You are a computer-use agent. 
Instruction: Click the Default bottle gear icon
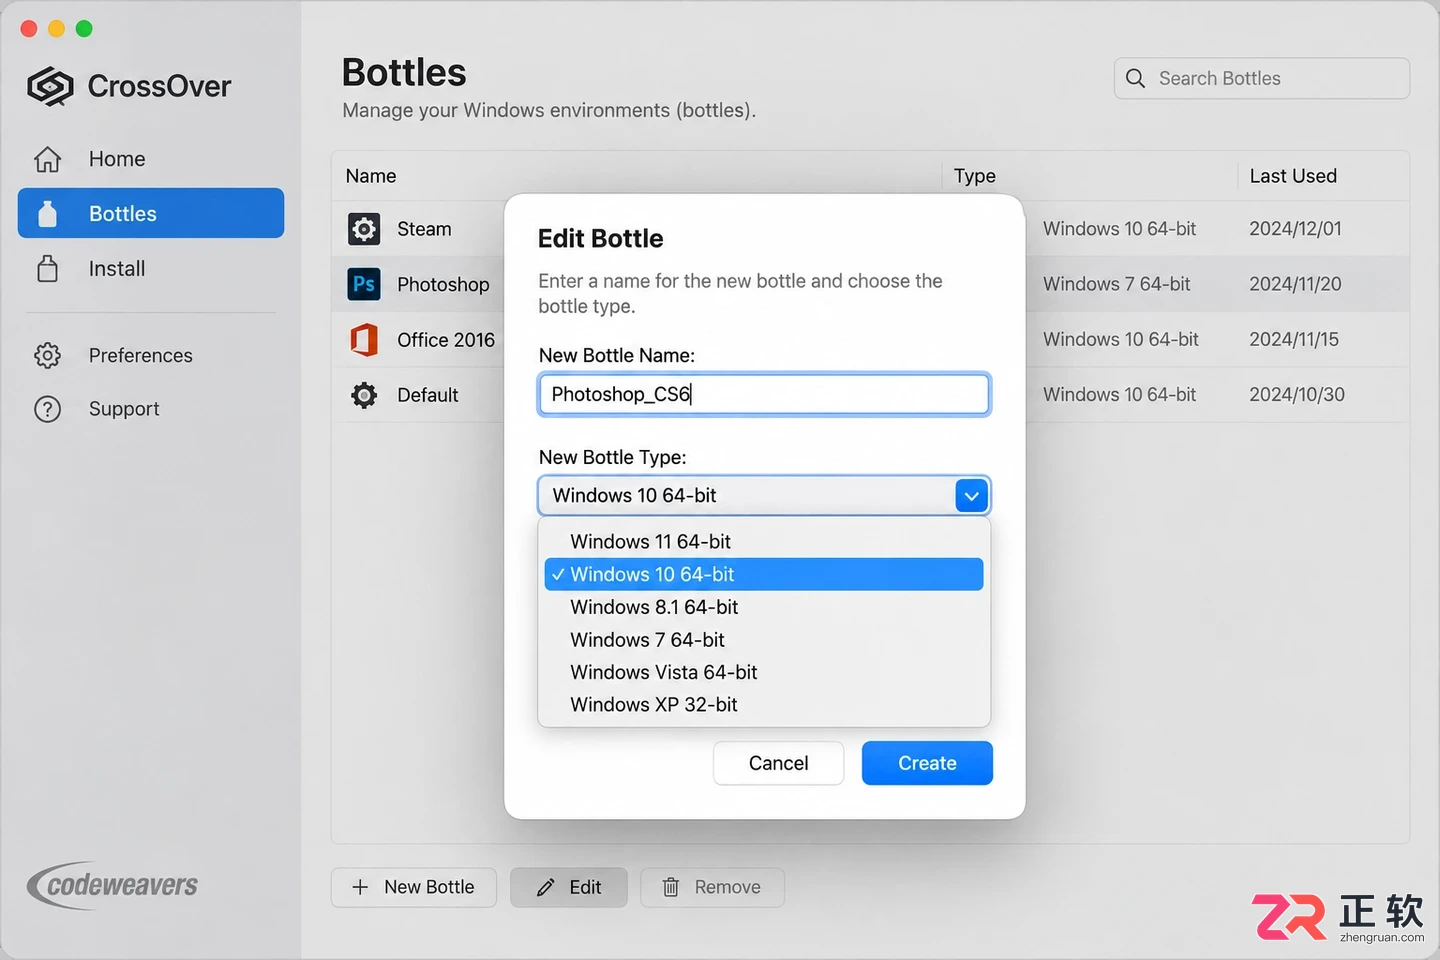(364, 395)
